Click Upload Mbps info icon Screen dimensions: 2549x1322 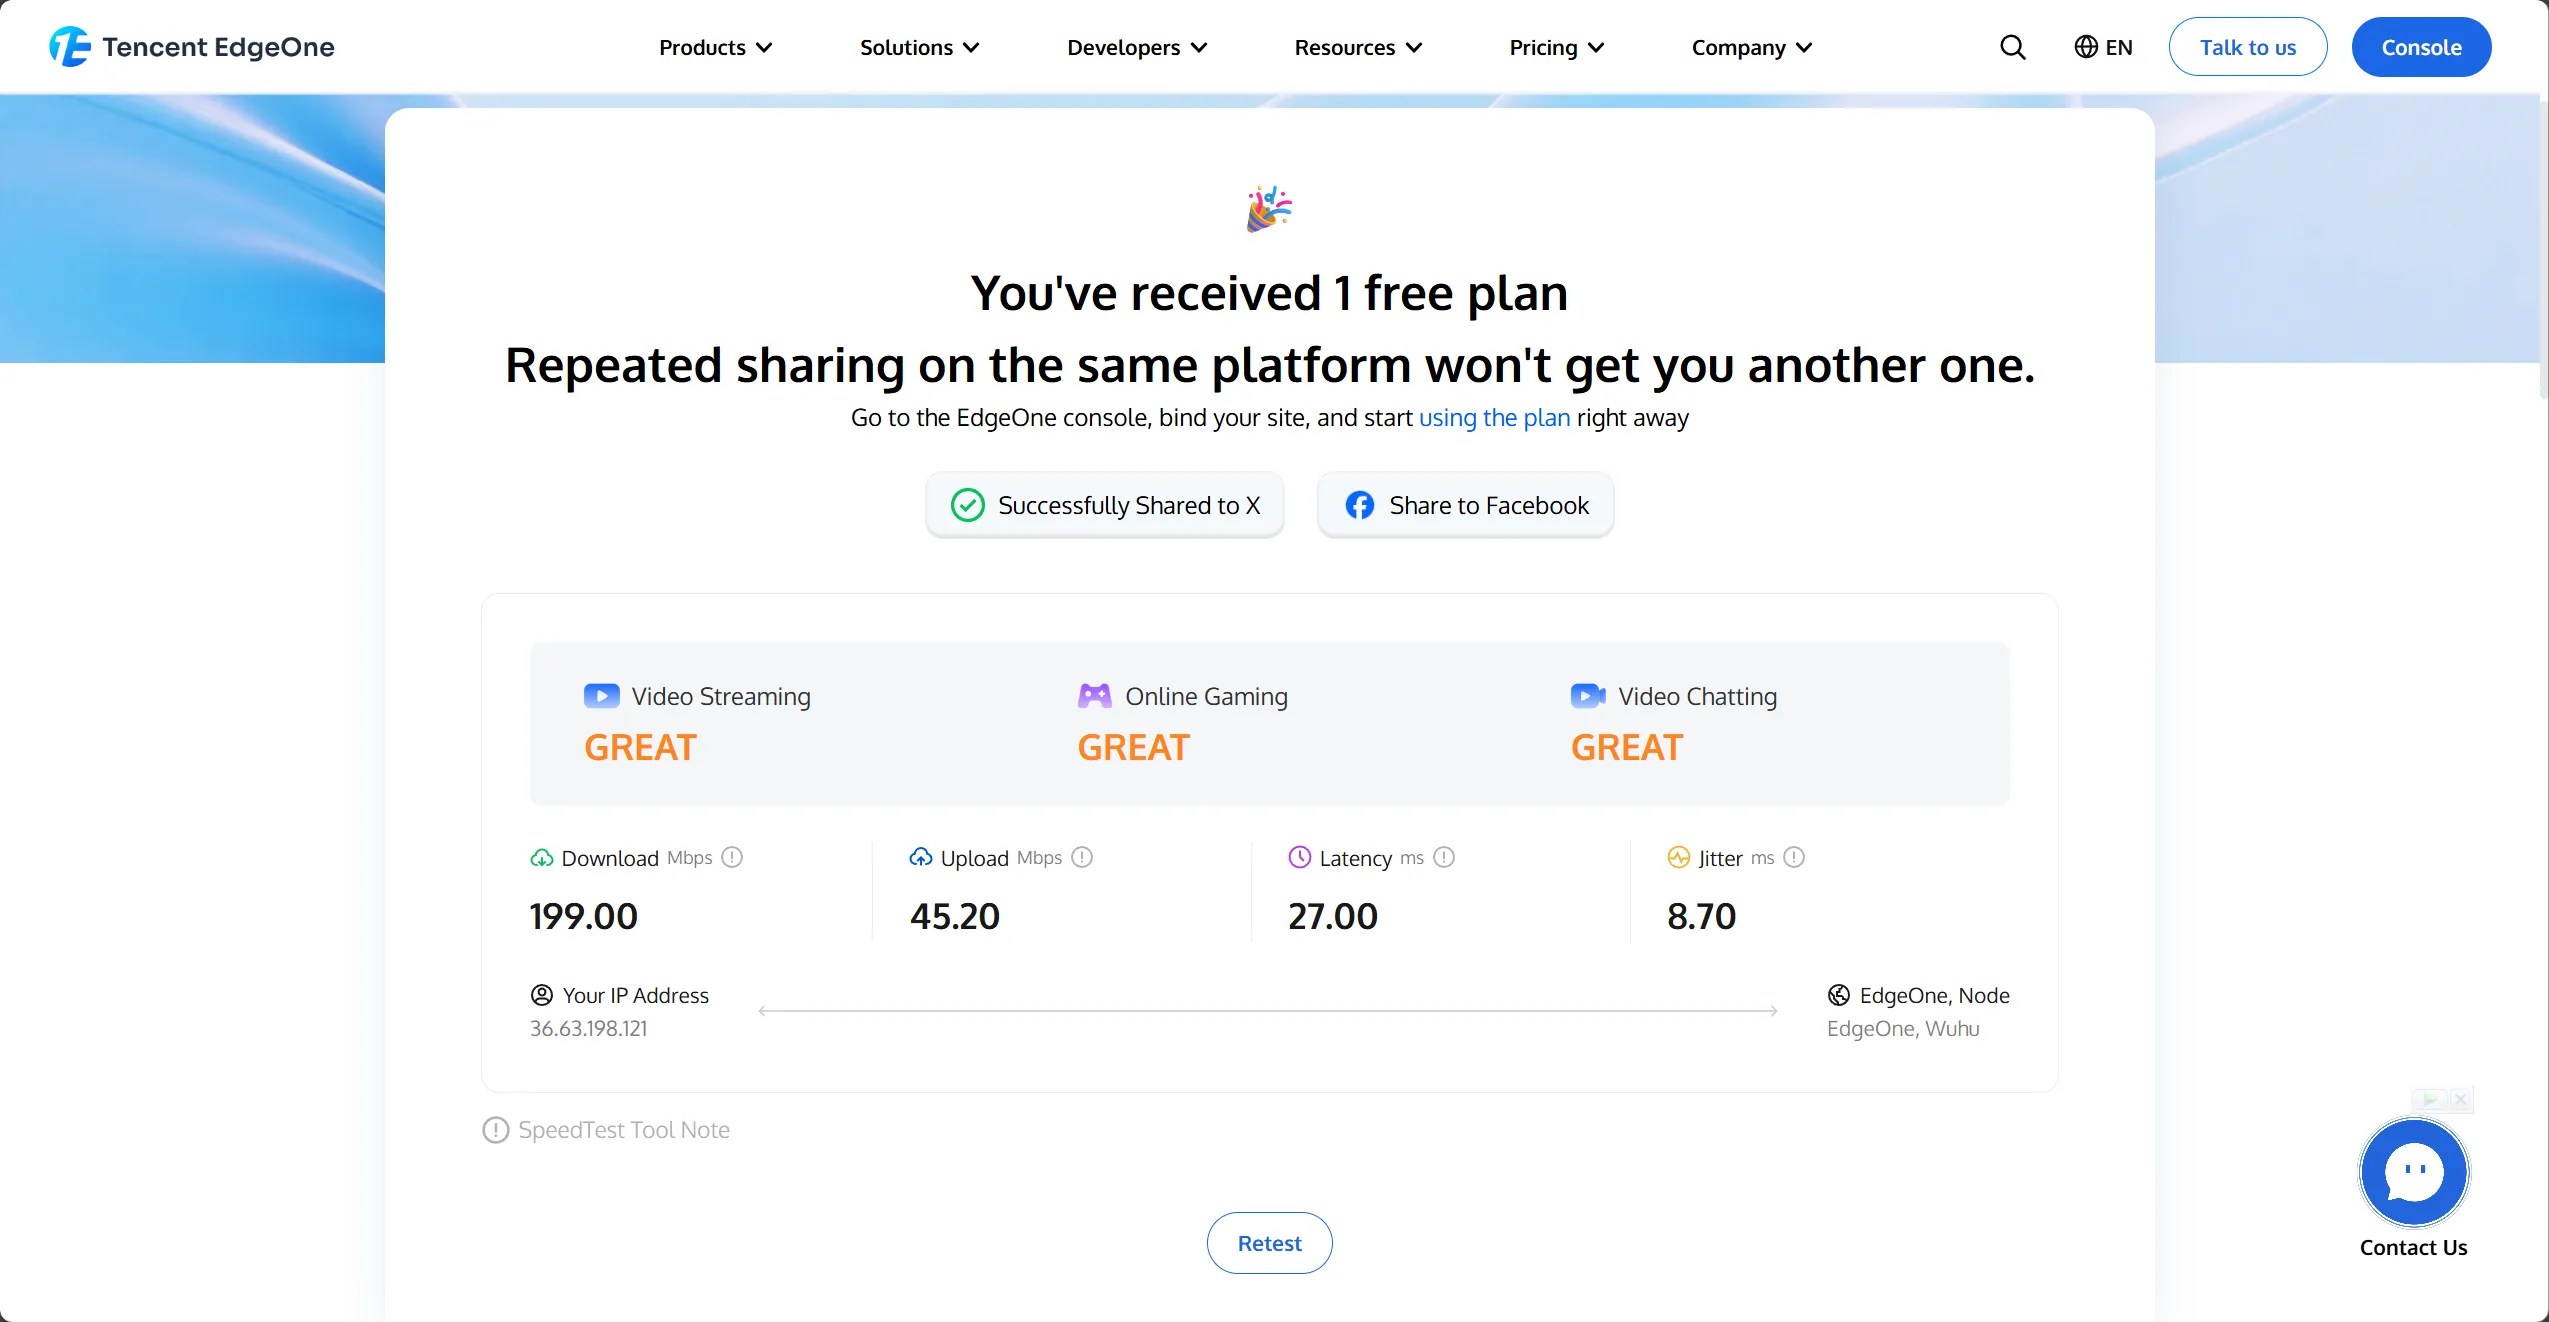(x=1082, y=857)
